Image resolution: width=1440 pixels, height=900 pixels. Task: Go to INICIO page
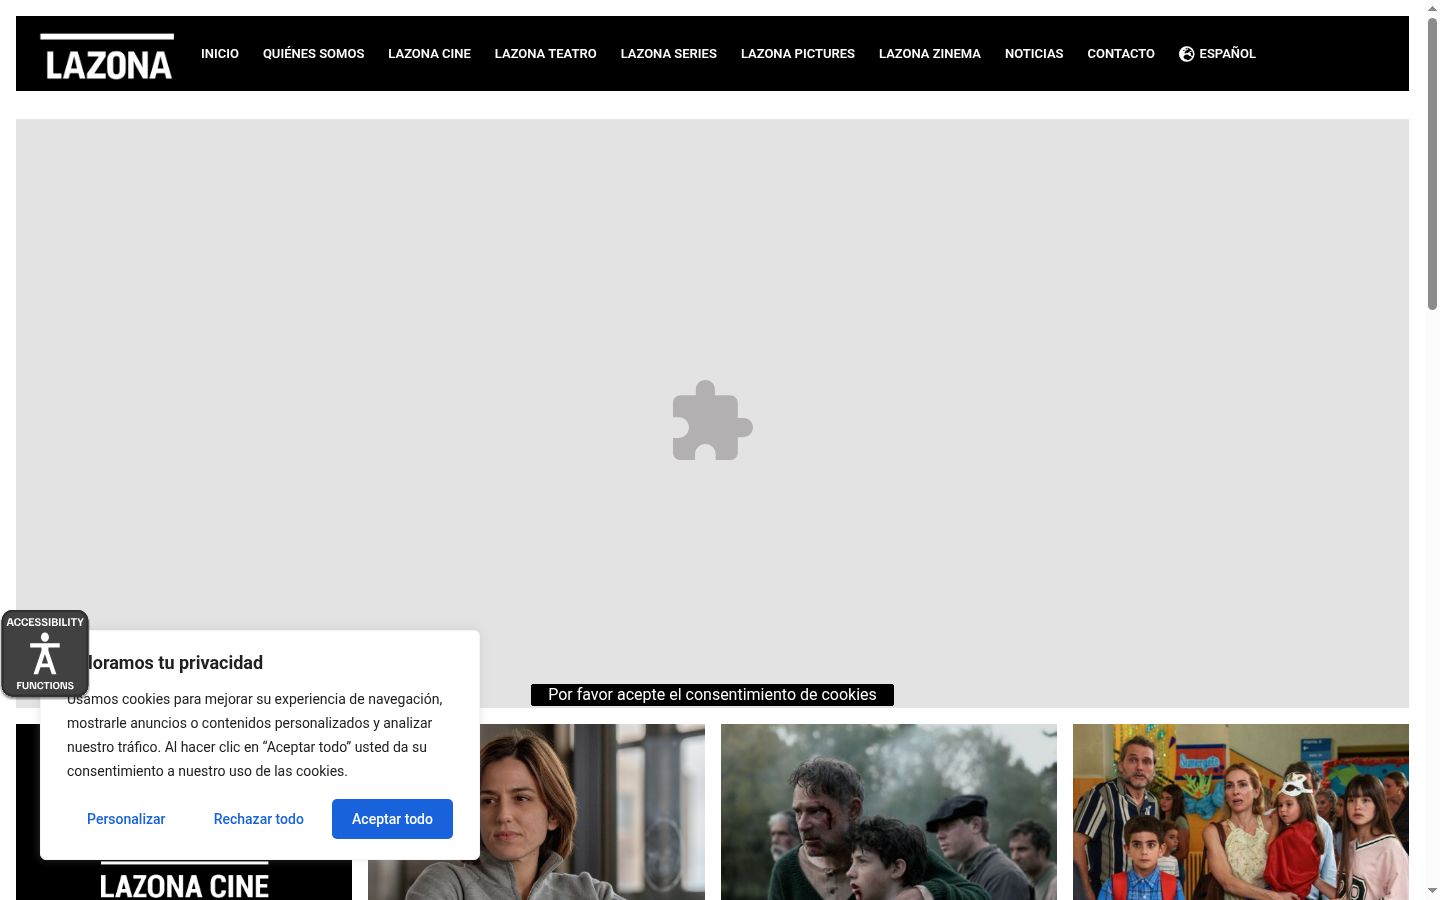click(x=220, y=54)
